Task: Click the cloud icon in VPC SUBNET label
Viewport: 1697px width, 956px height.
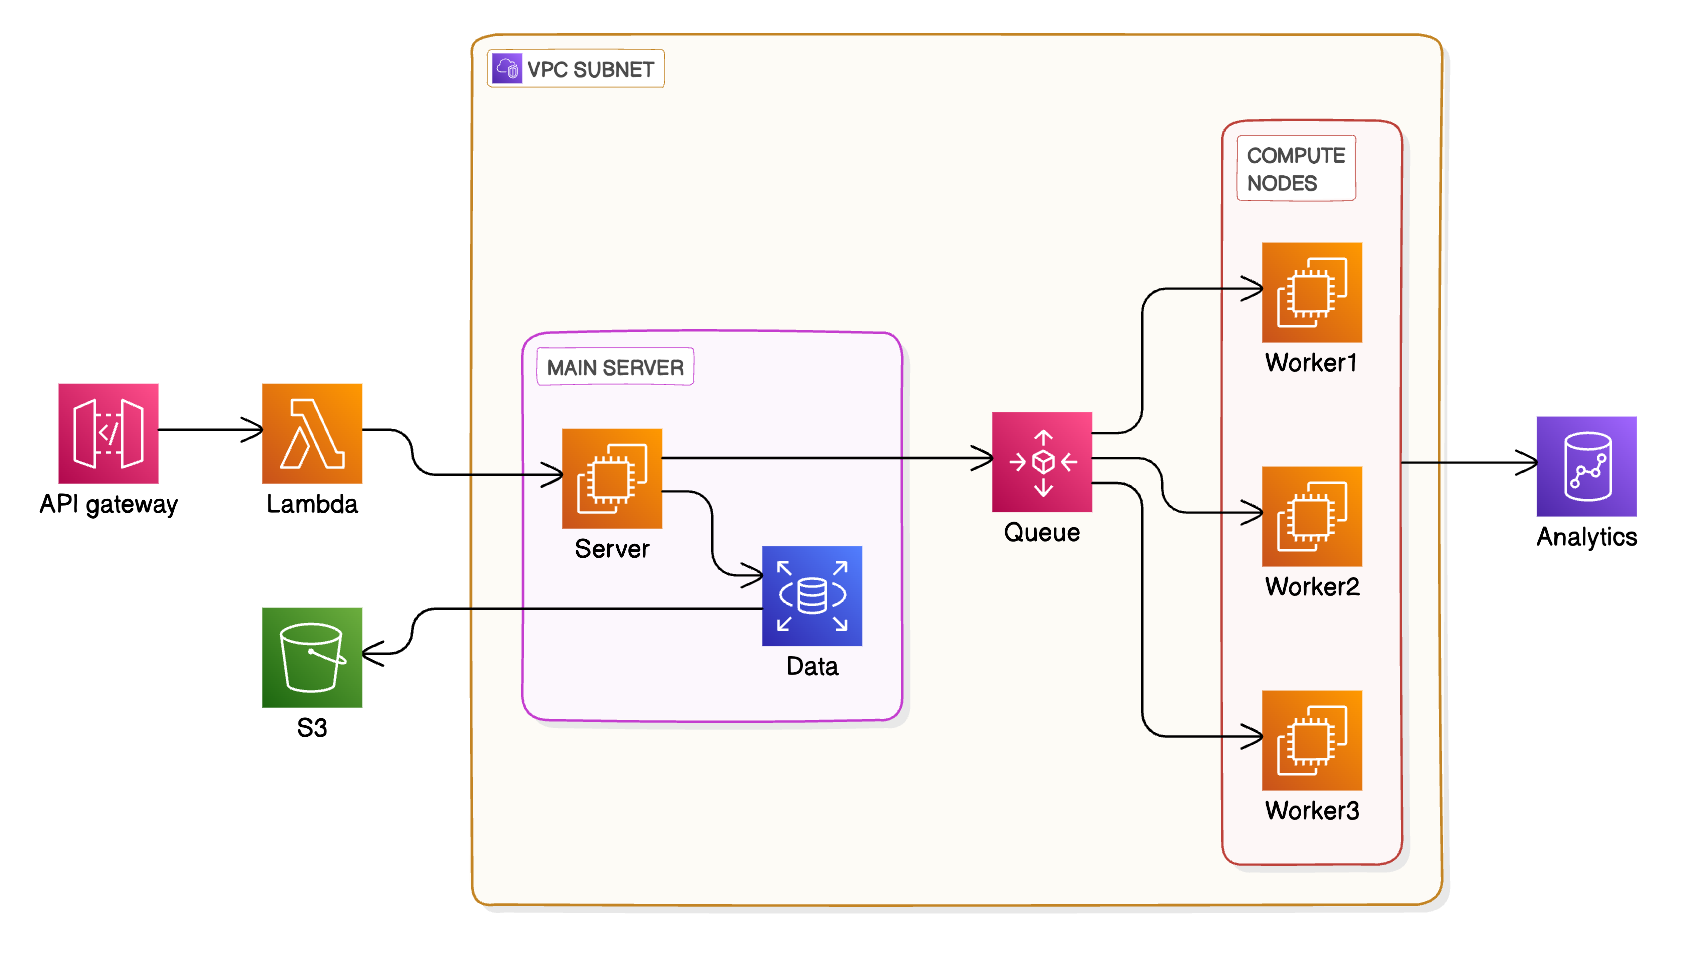Action: click(508, 68)
